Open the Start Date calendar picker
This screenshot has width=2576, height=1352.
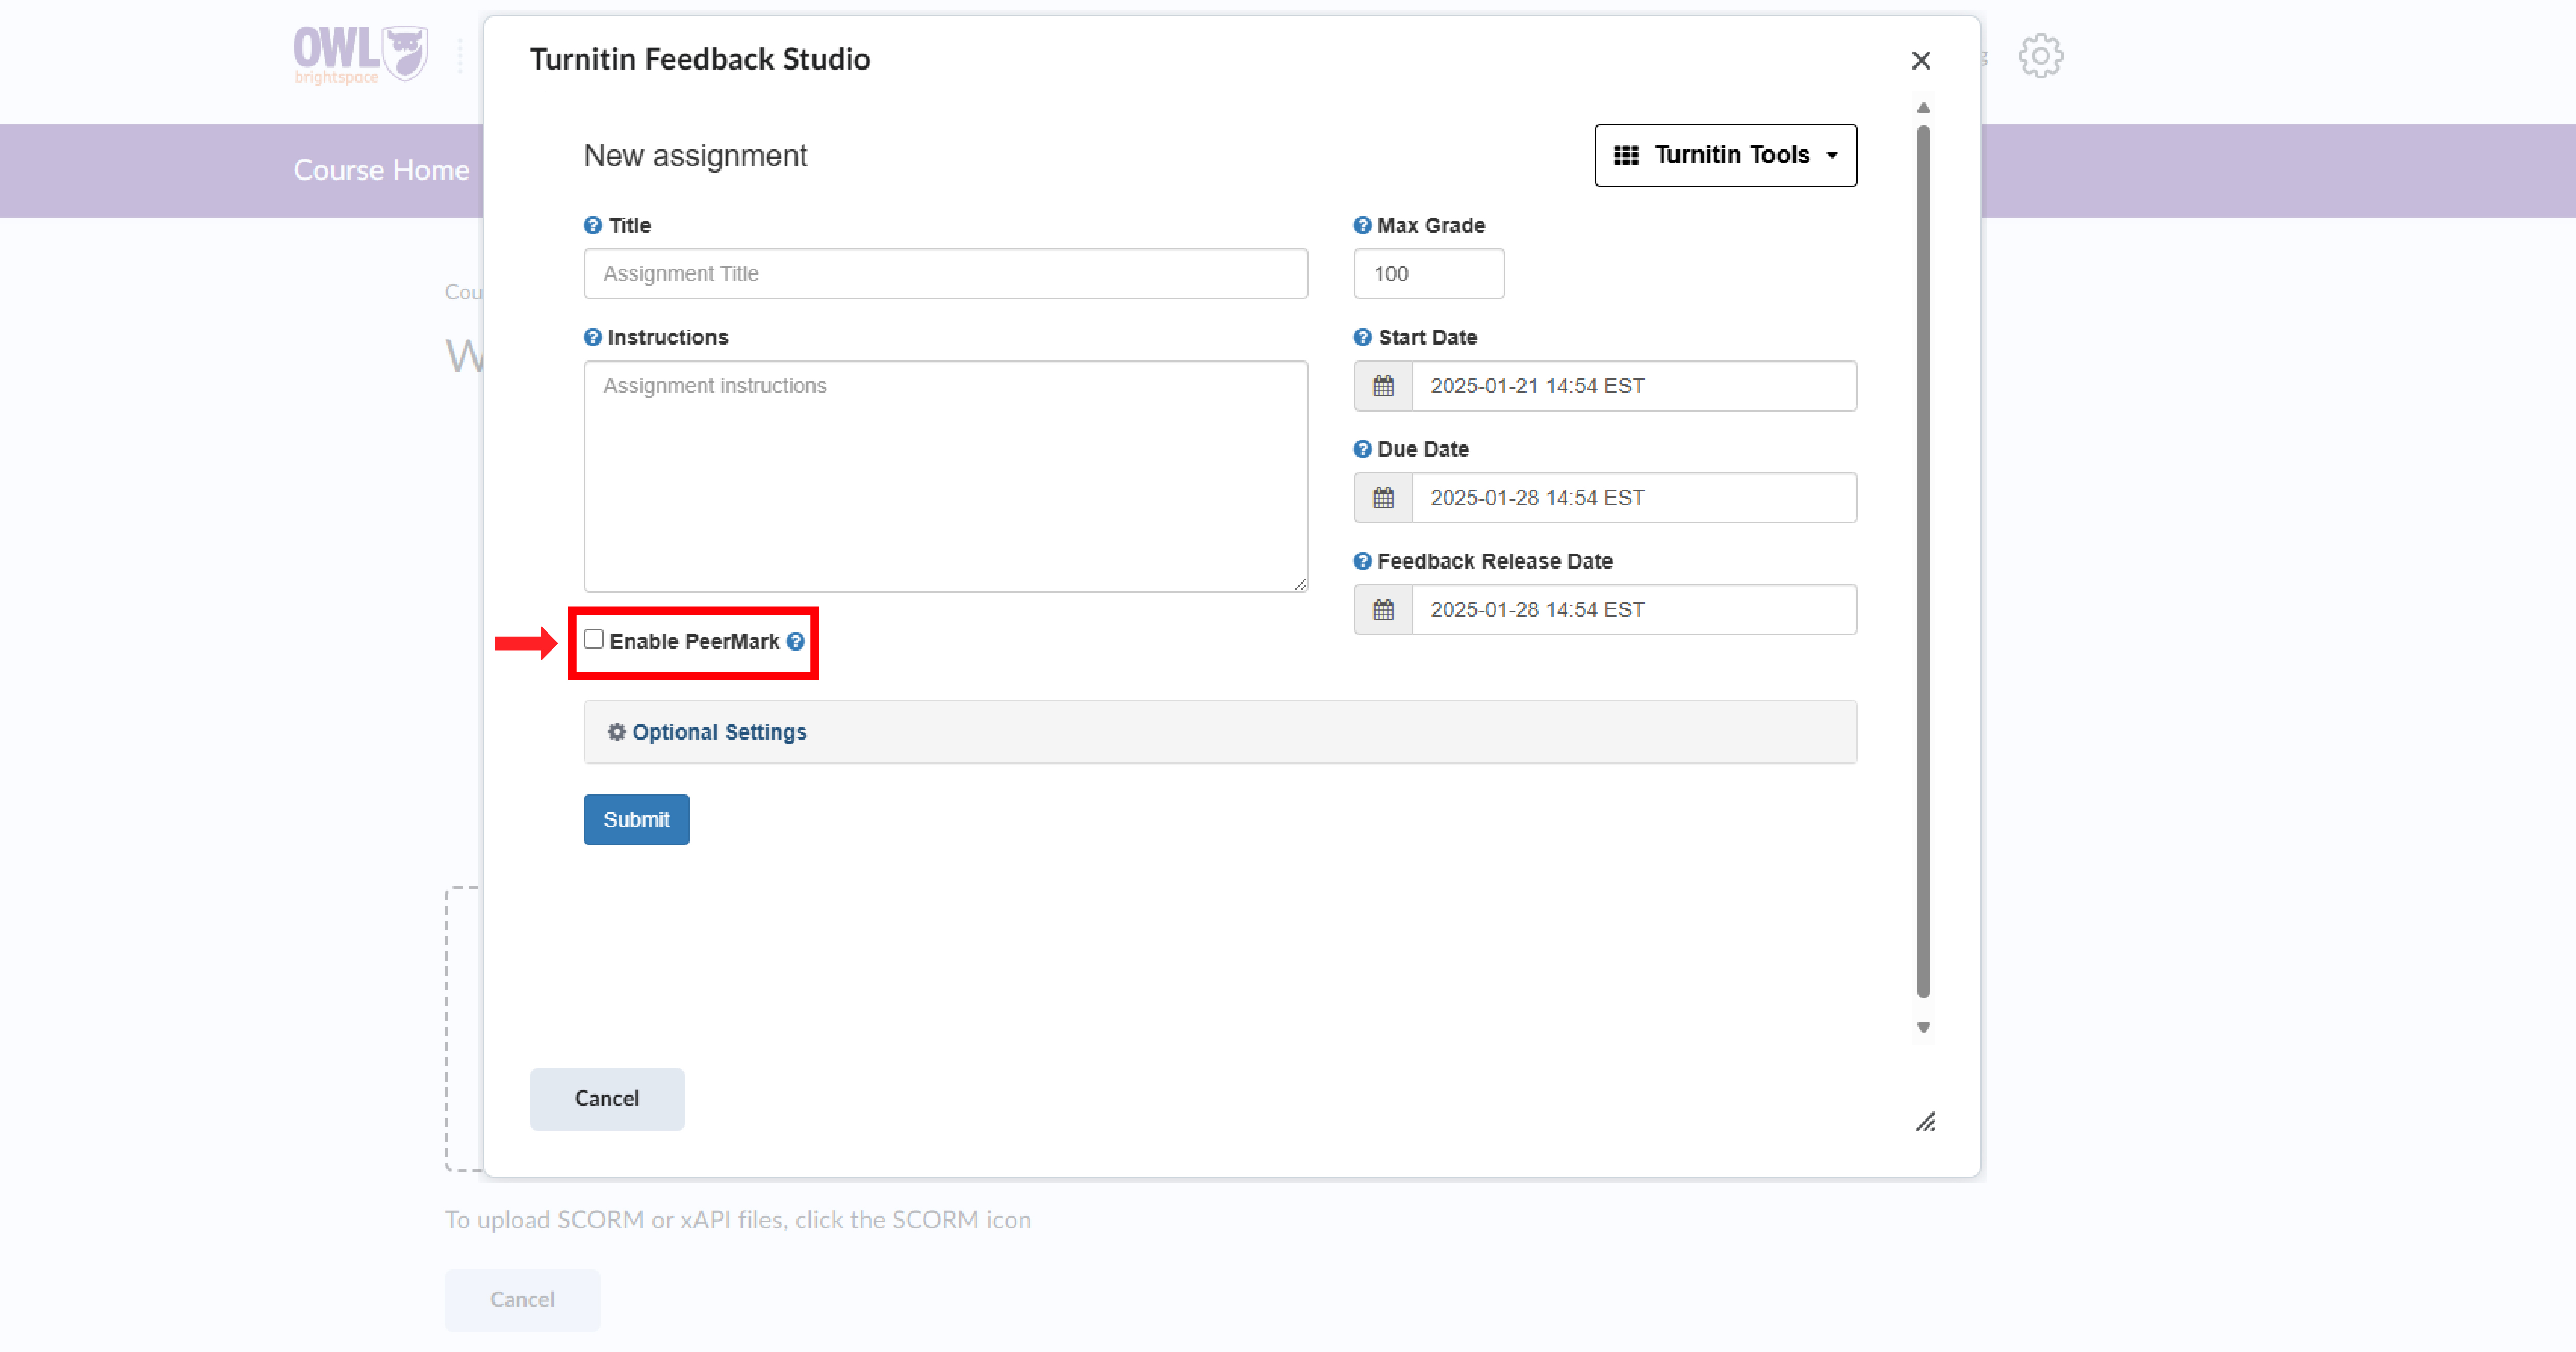[x=1383, y=386]
